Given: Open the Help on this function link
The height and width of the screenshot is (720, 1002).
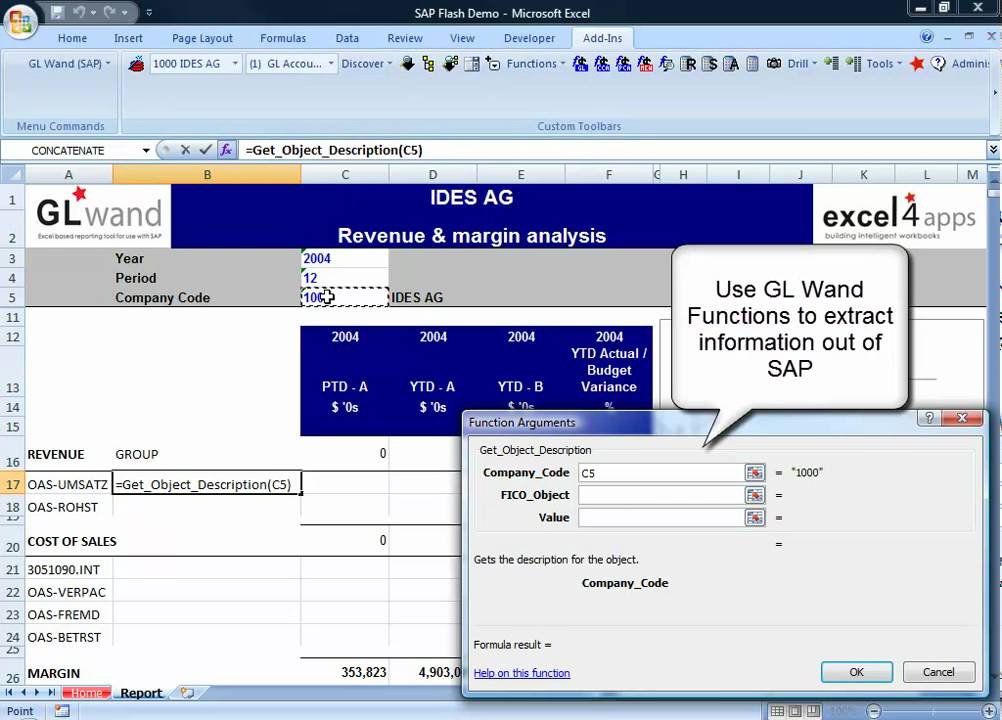Looking at the screenshot, I should (521, 673).
